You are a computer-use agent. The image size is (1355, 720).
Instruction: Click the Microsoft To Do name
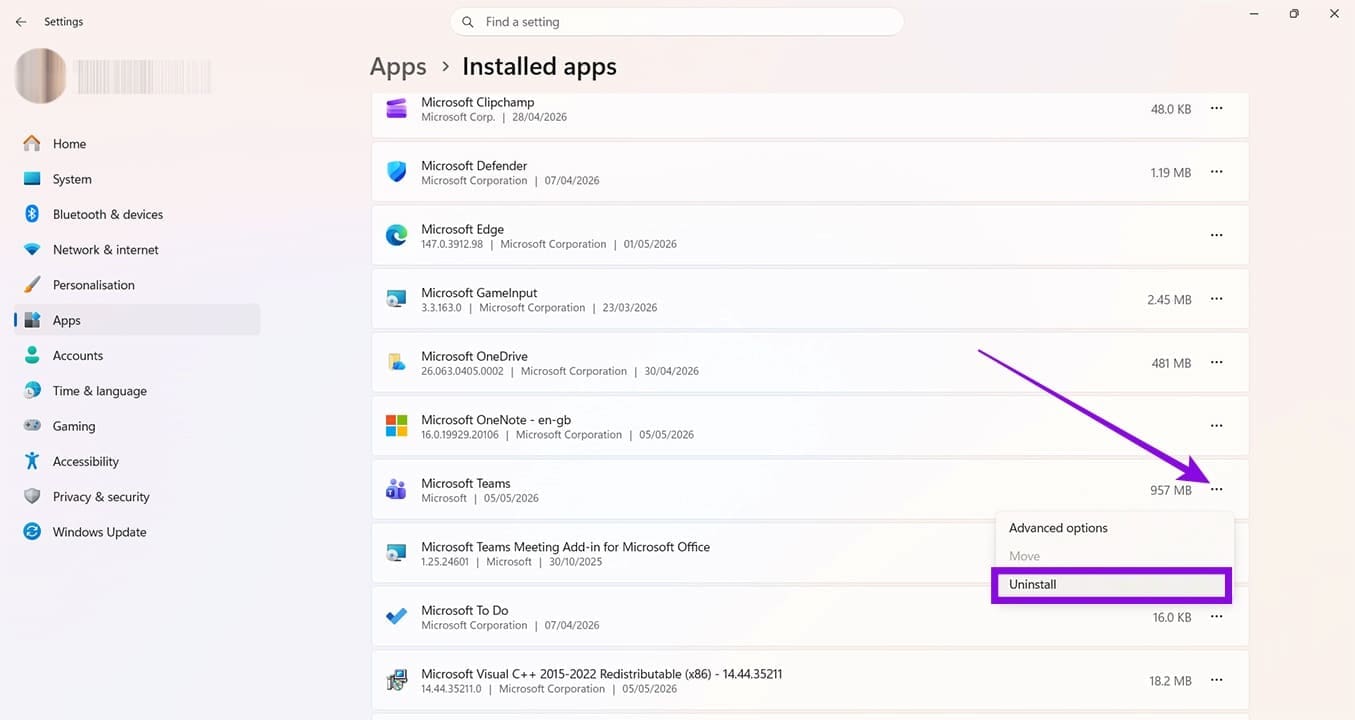coord(465,610)
